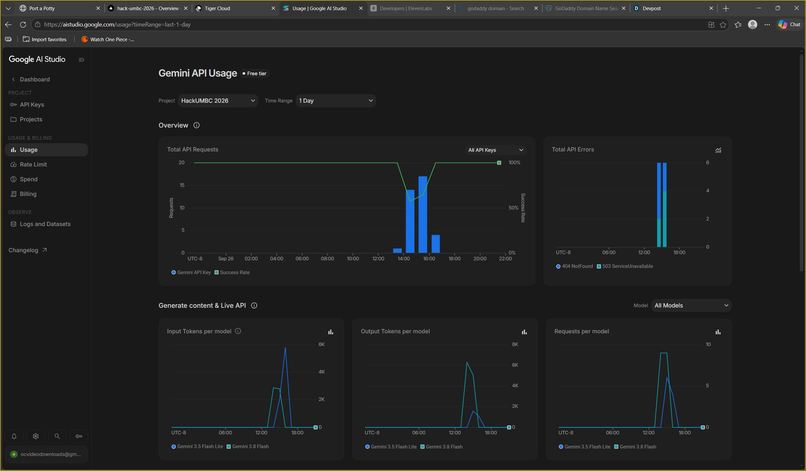Open the tab search chevron at top left
The image size is (806, 471).
click(x=8, y=8)
